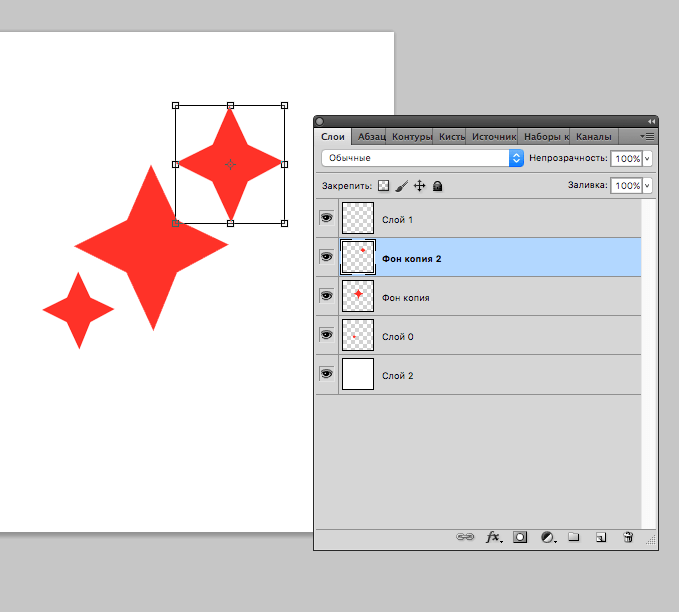Expand the Заливка fill dropdown arrow
Screen dimensions: 679x612
648,186
